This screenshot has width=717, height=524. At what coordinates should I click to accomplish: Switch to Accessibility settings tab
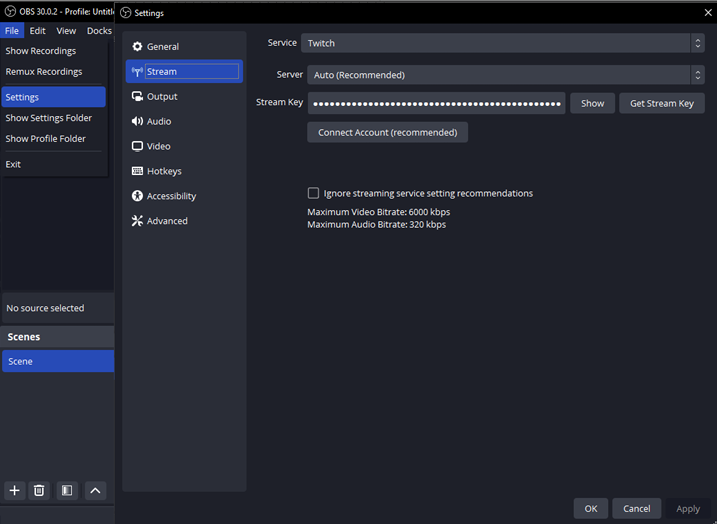(184, 196)
